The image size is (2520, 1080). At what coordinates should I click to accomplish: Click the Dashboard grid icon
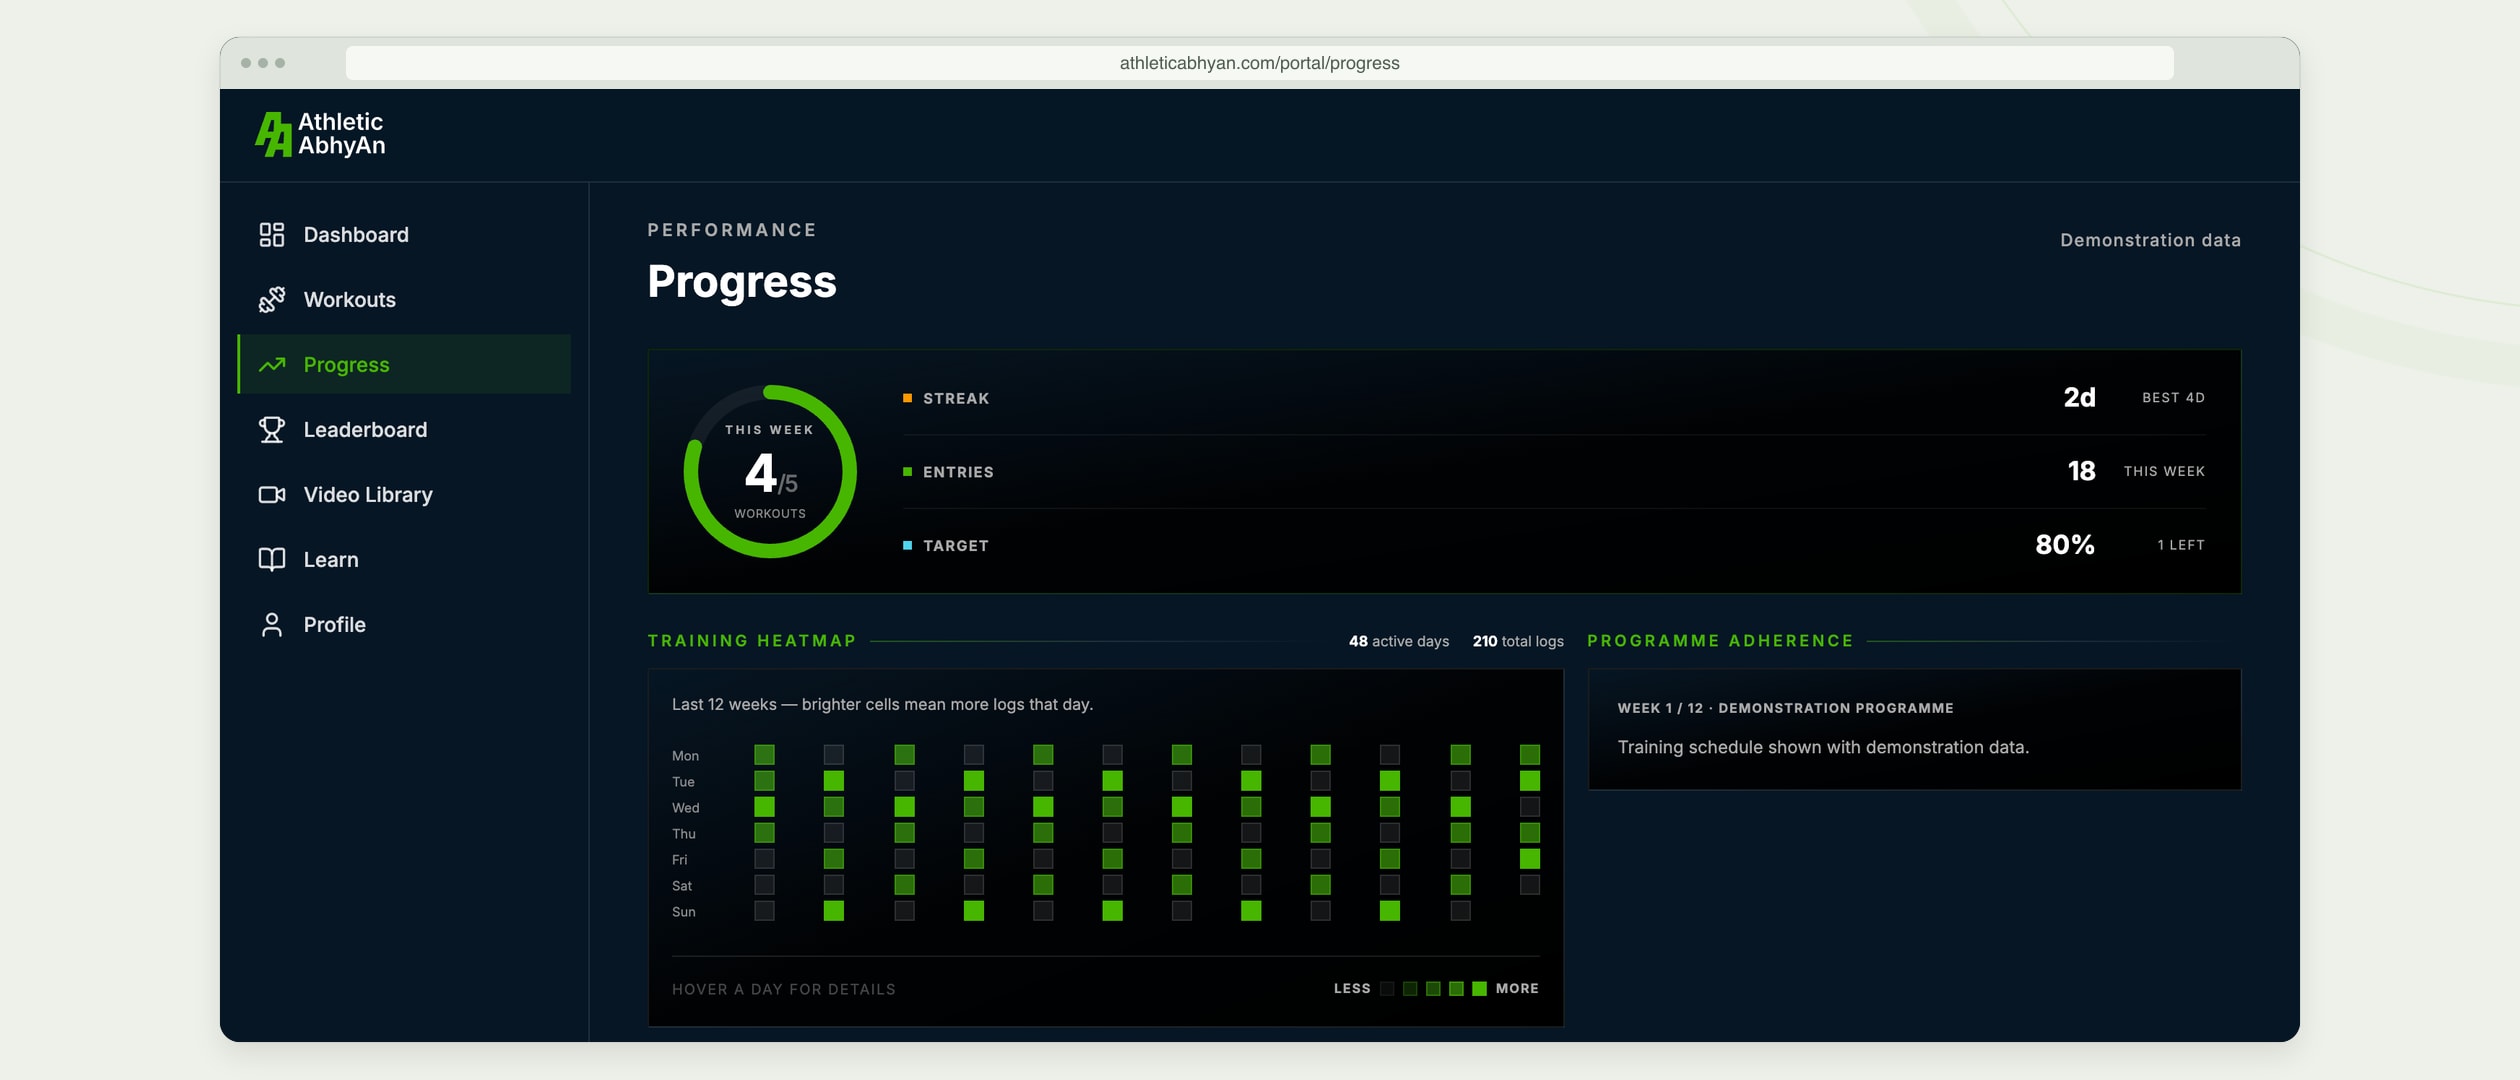pos(271,235)
